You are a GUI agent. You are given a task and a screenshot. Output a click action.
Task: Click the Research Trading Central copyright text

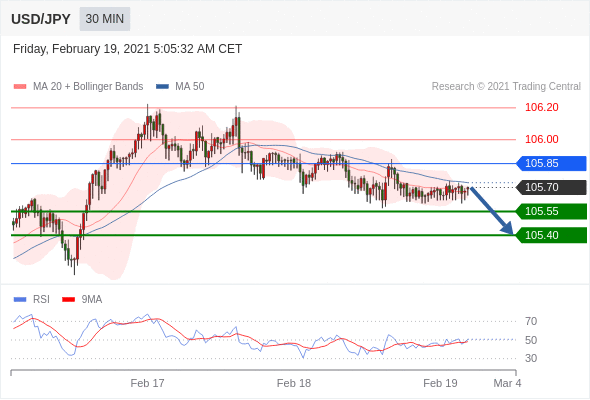point(506,87)
